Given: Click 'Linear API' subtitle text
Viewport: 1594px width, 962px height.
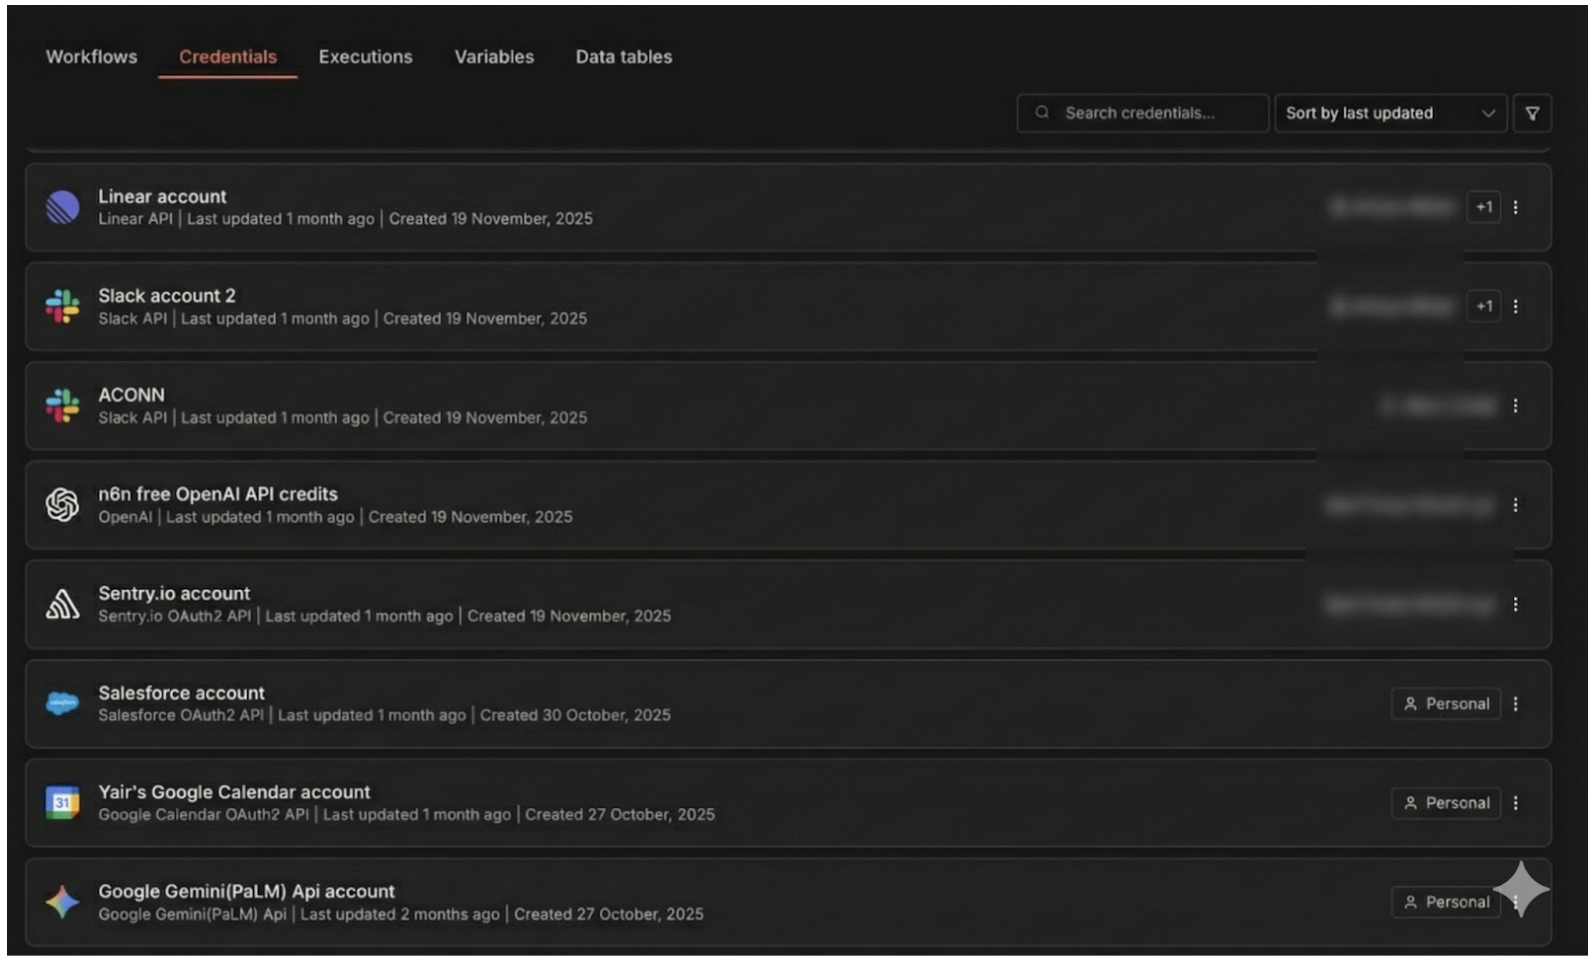Looking at the screenshot, I should click(x=135, y=219).
